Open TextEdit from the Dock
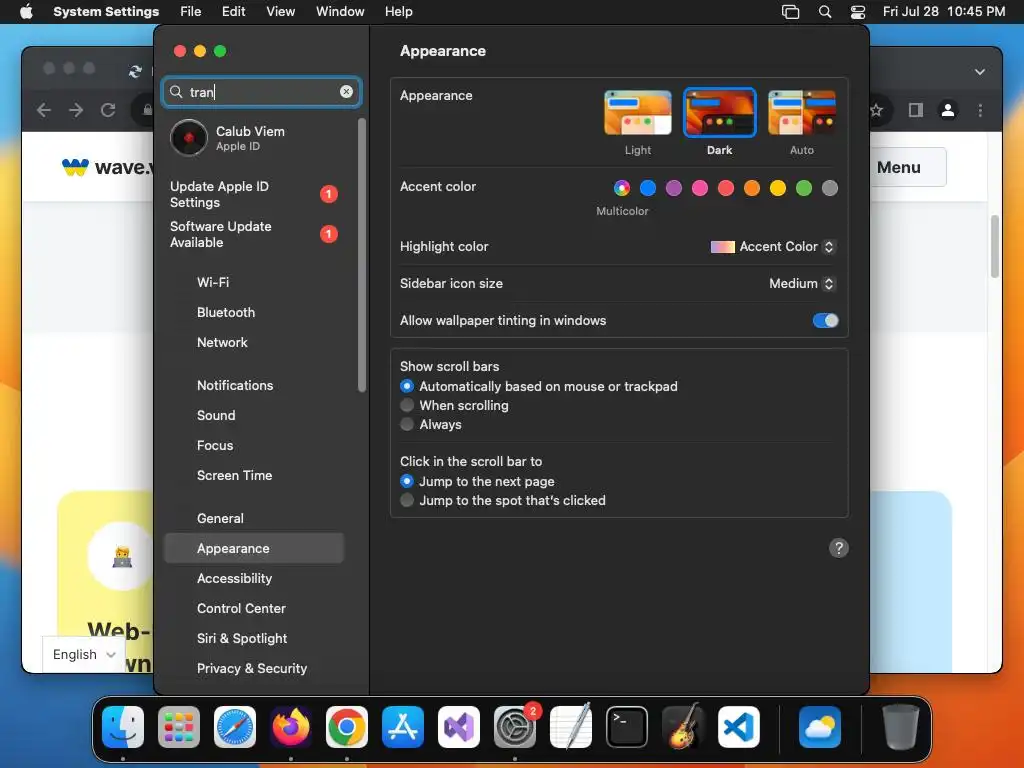This screenshot has width=1024, height=768. [x=571, y=727]
